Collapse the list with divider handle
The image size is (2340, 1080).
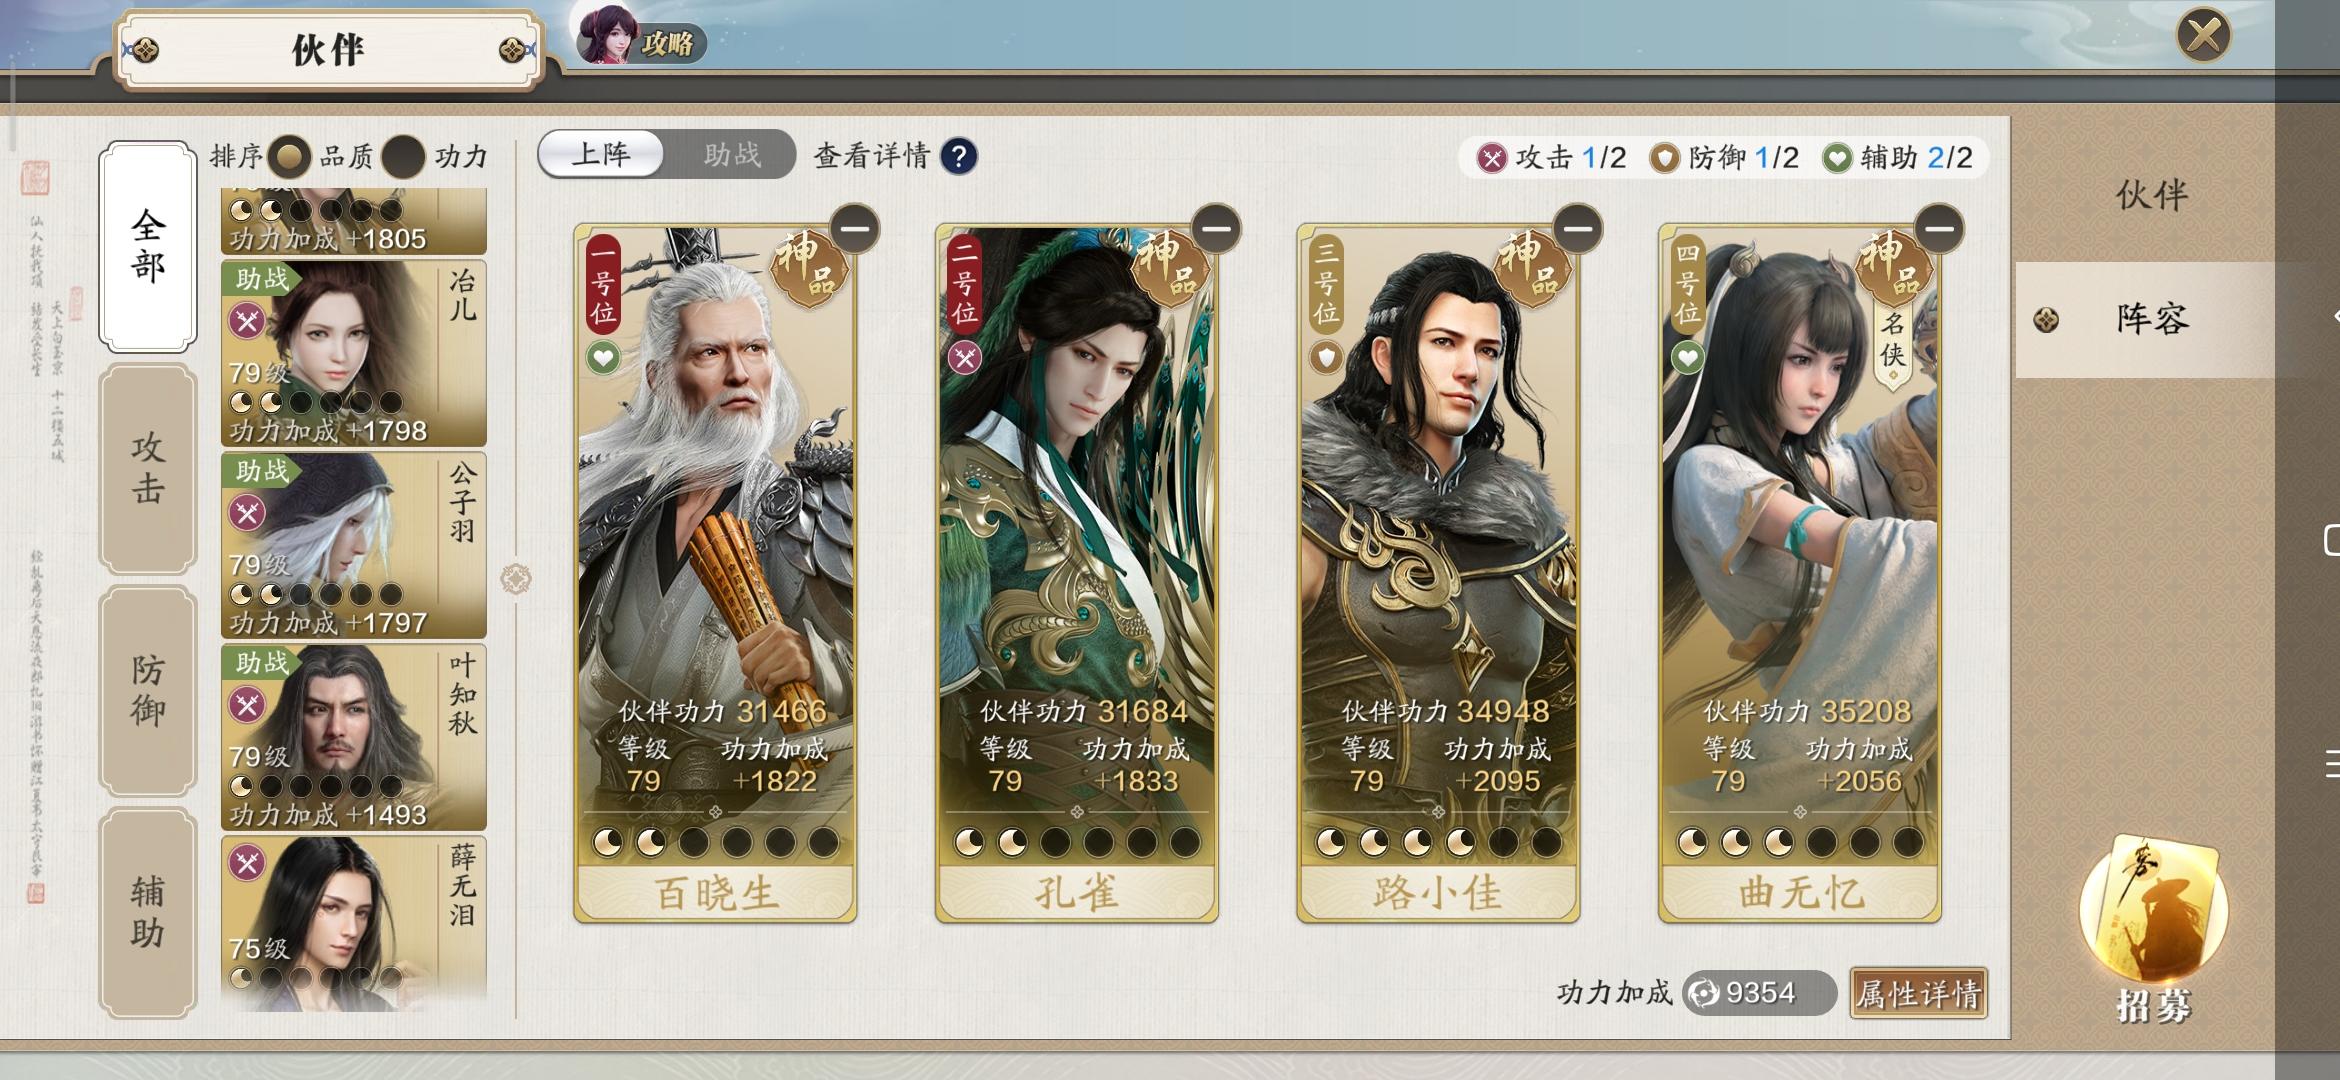click(x=516, y=579)
